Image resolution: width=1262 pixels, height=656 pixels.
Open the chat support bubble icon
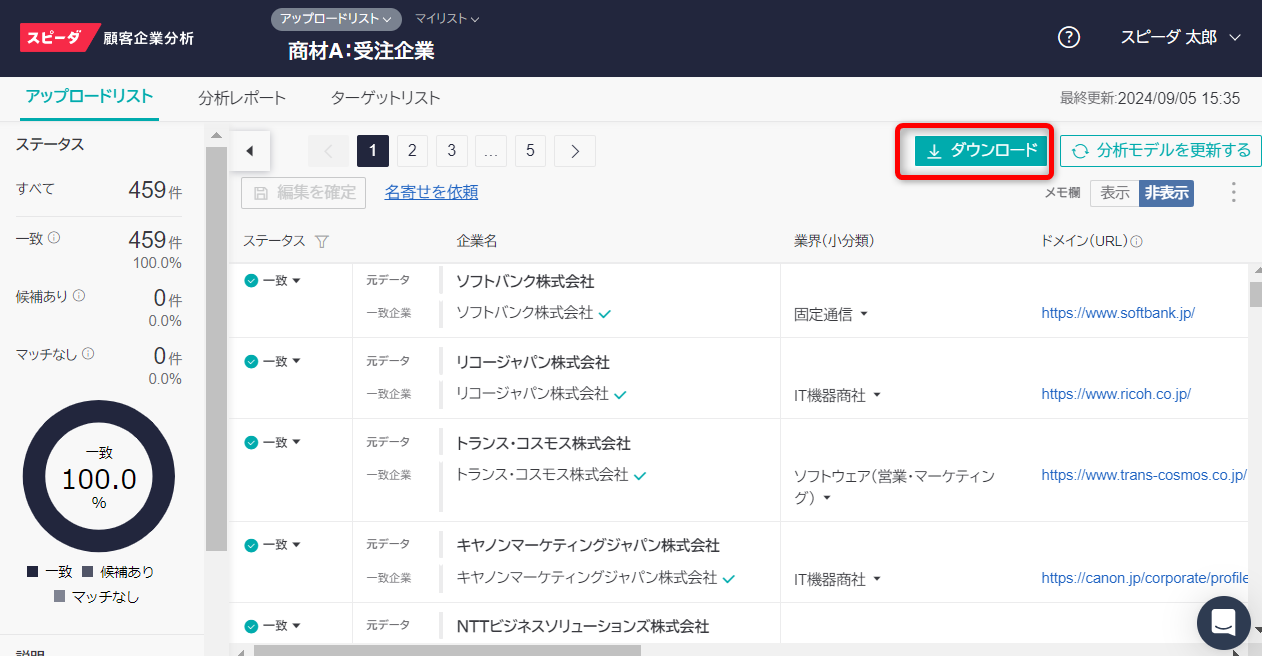click(x=1223, y=622)
